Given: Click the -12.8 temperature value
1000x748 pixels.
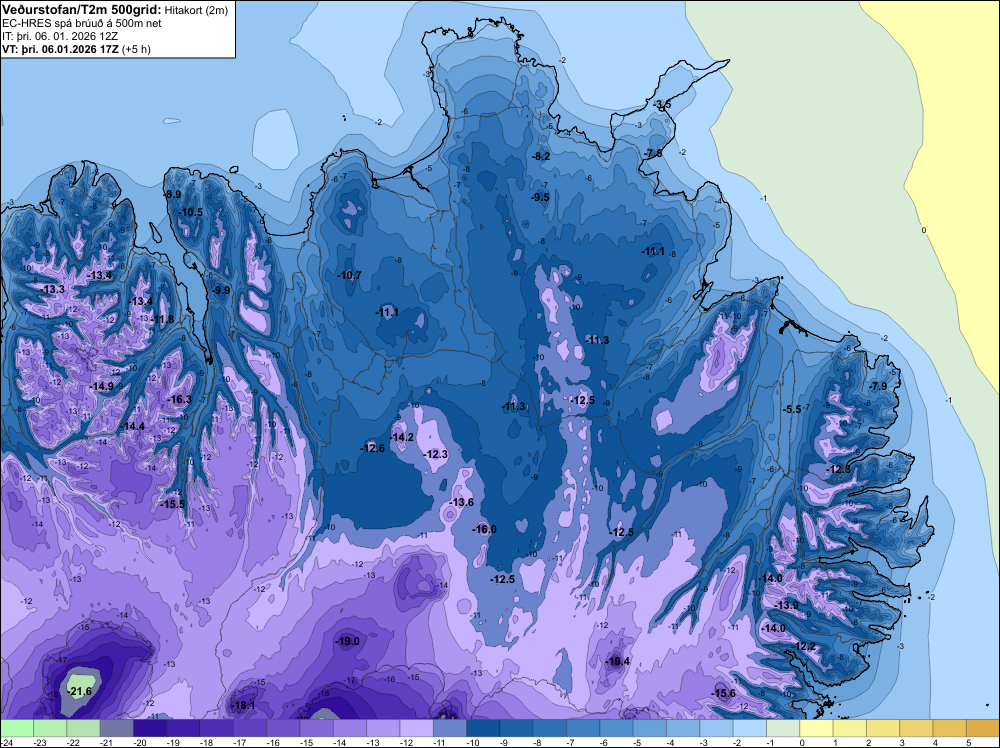Looking at the screenshot, I should [x=839, y=469].
